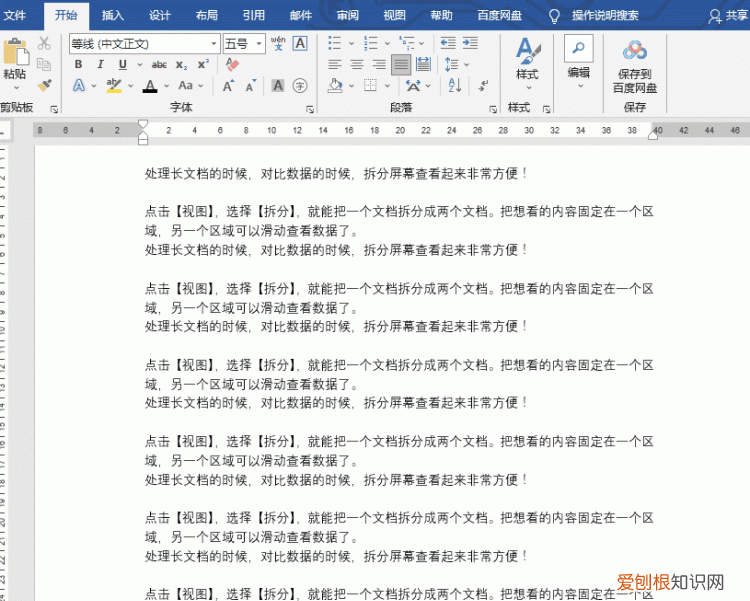This screenshot has height=601, width=750.
Task: Apply character shading icon
Action: tap(278, 86)
